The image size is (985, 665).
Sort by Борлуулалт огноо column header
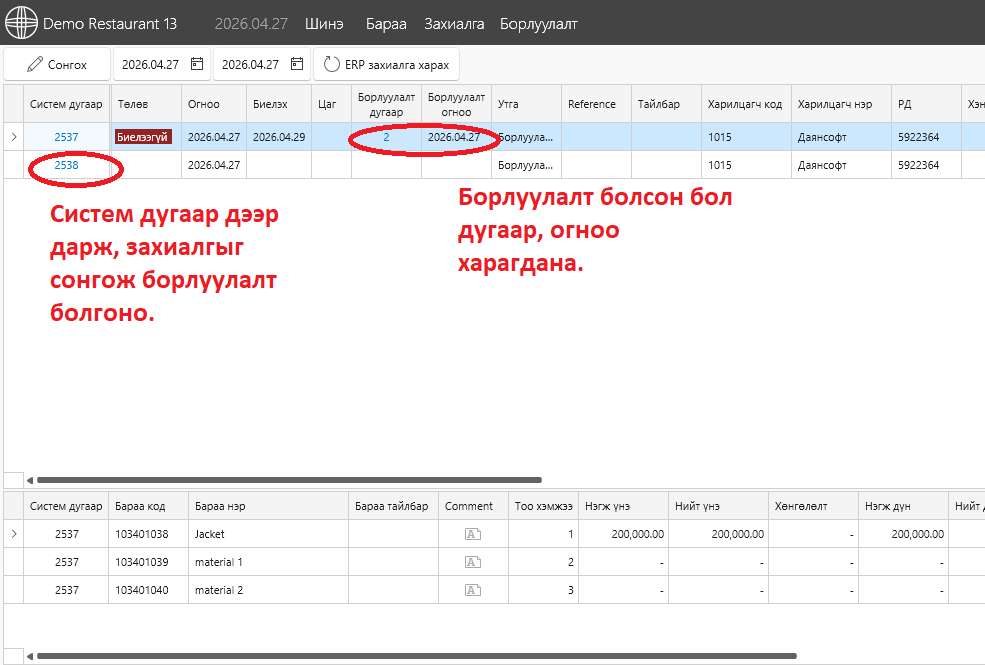[x=456, y=104]
